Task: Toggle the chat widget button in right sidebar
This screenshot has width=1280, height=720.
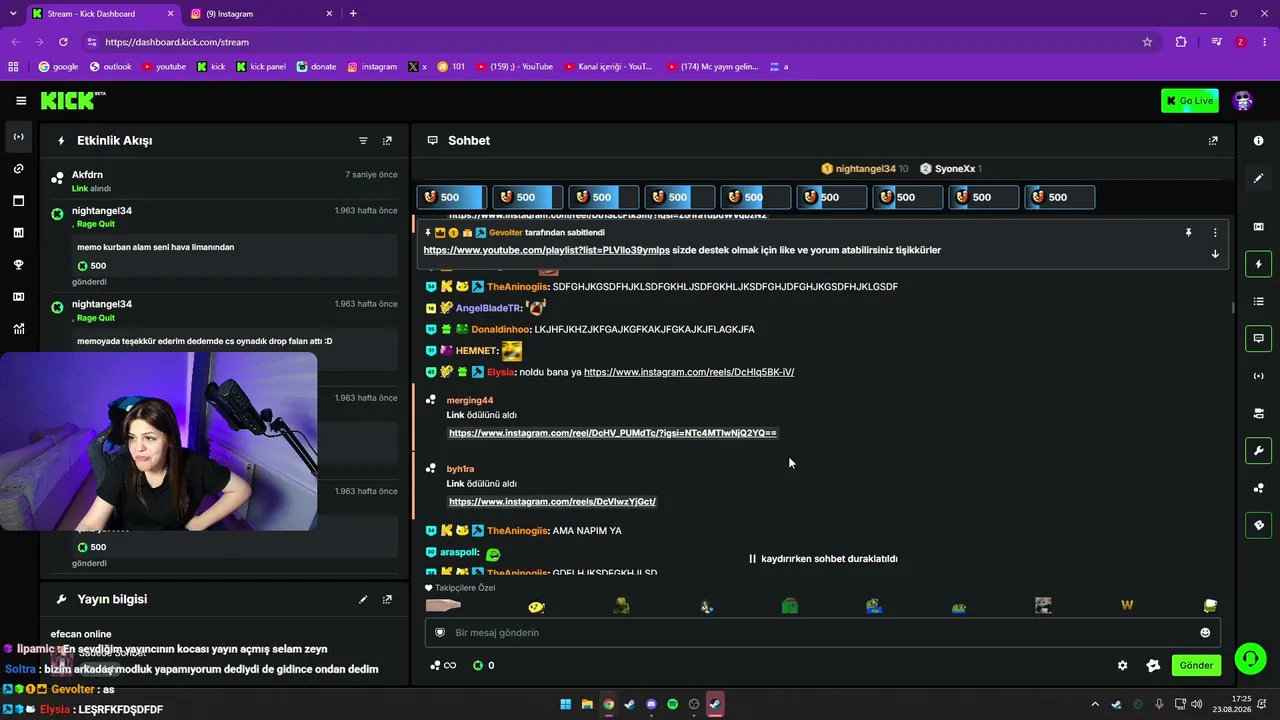Action: click(1258, 338)
